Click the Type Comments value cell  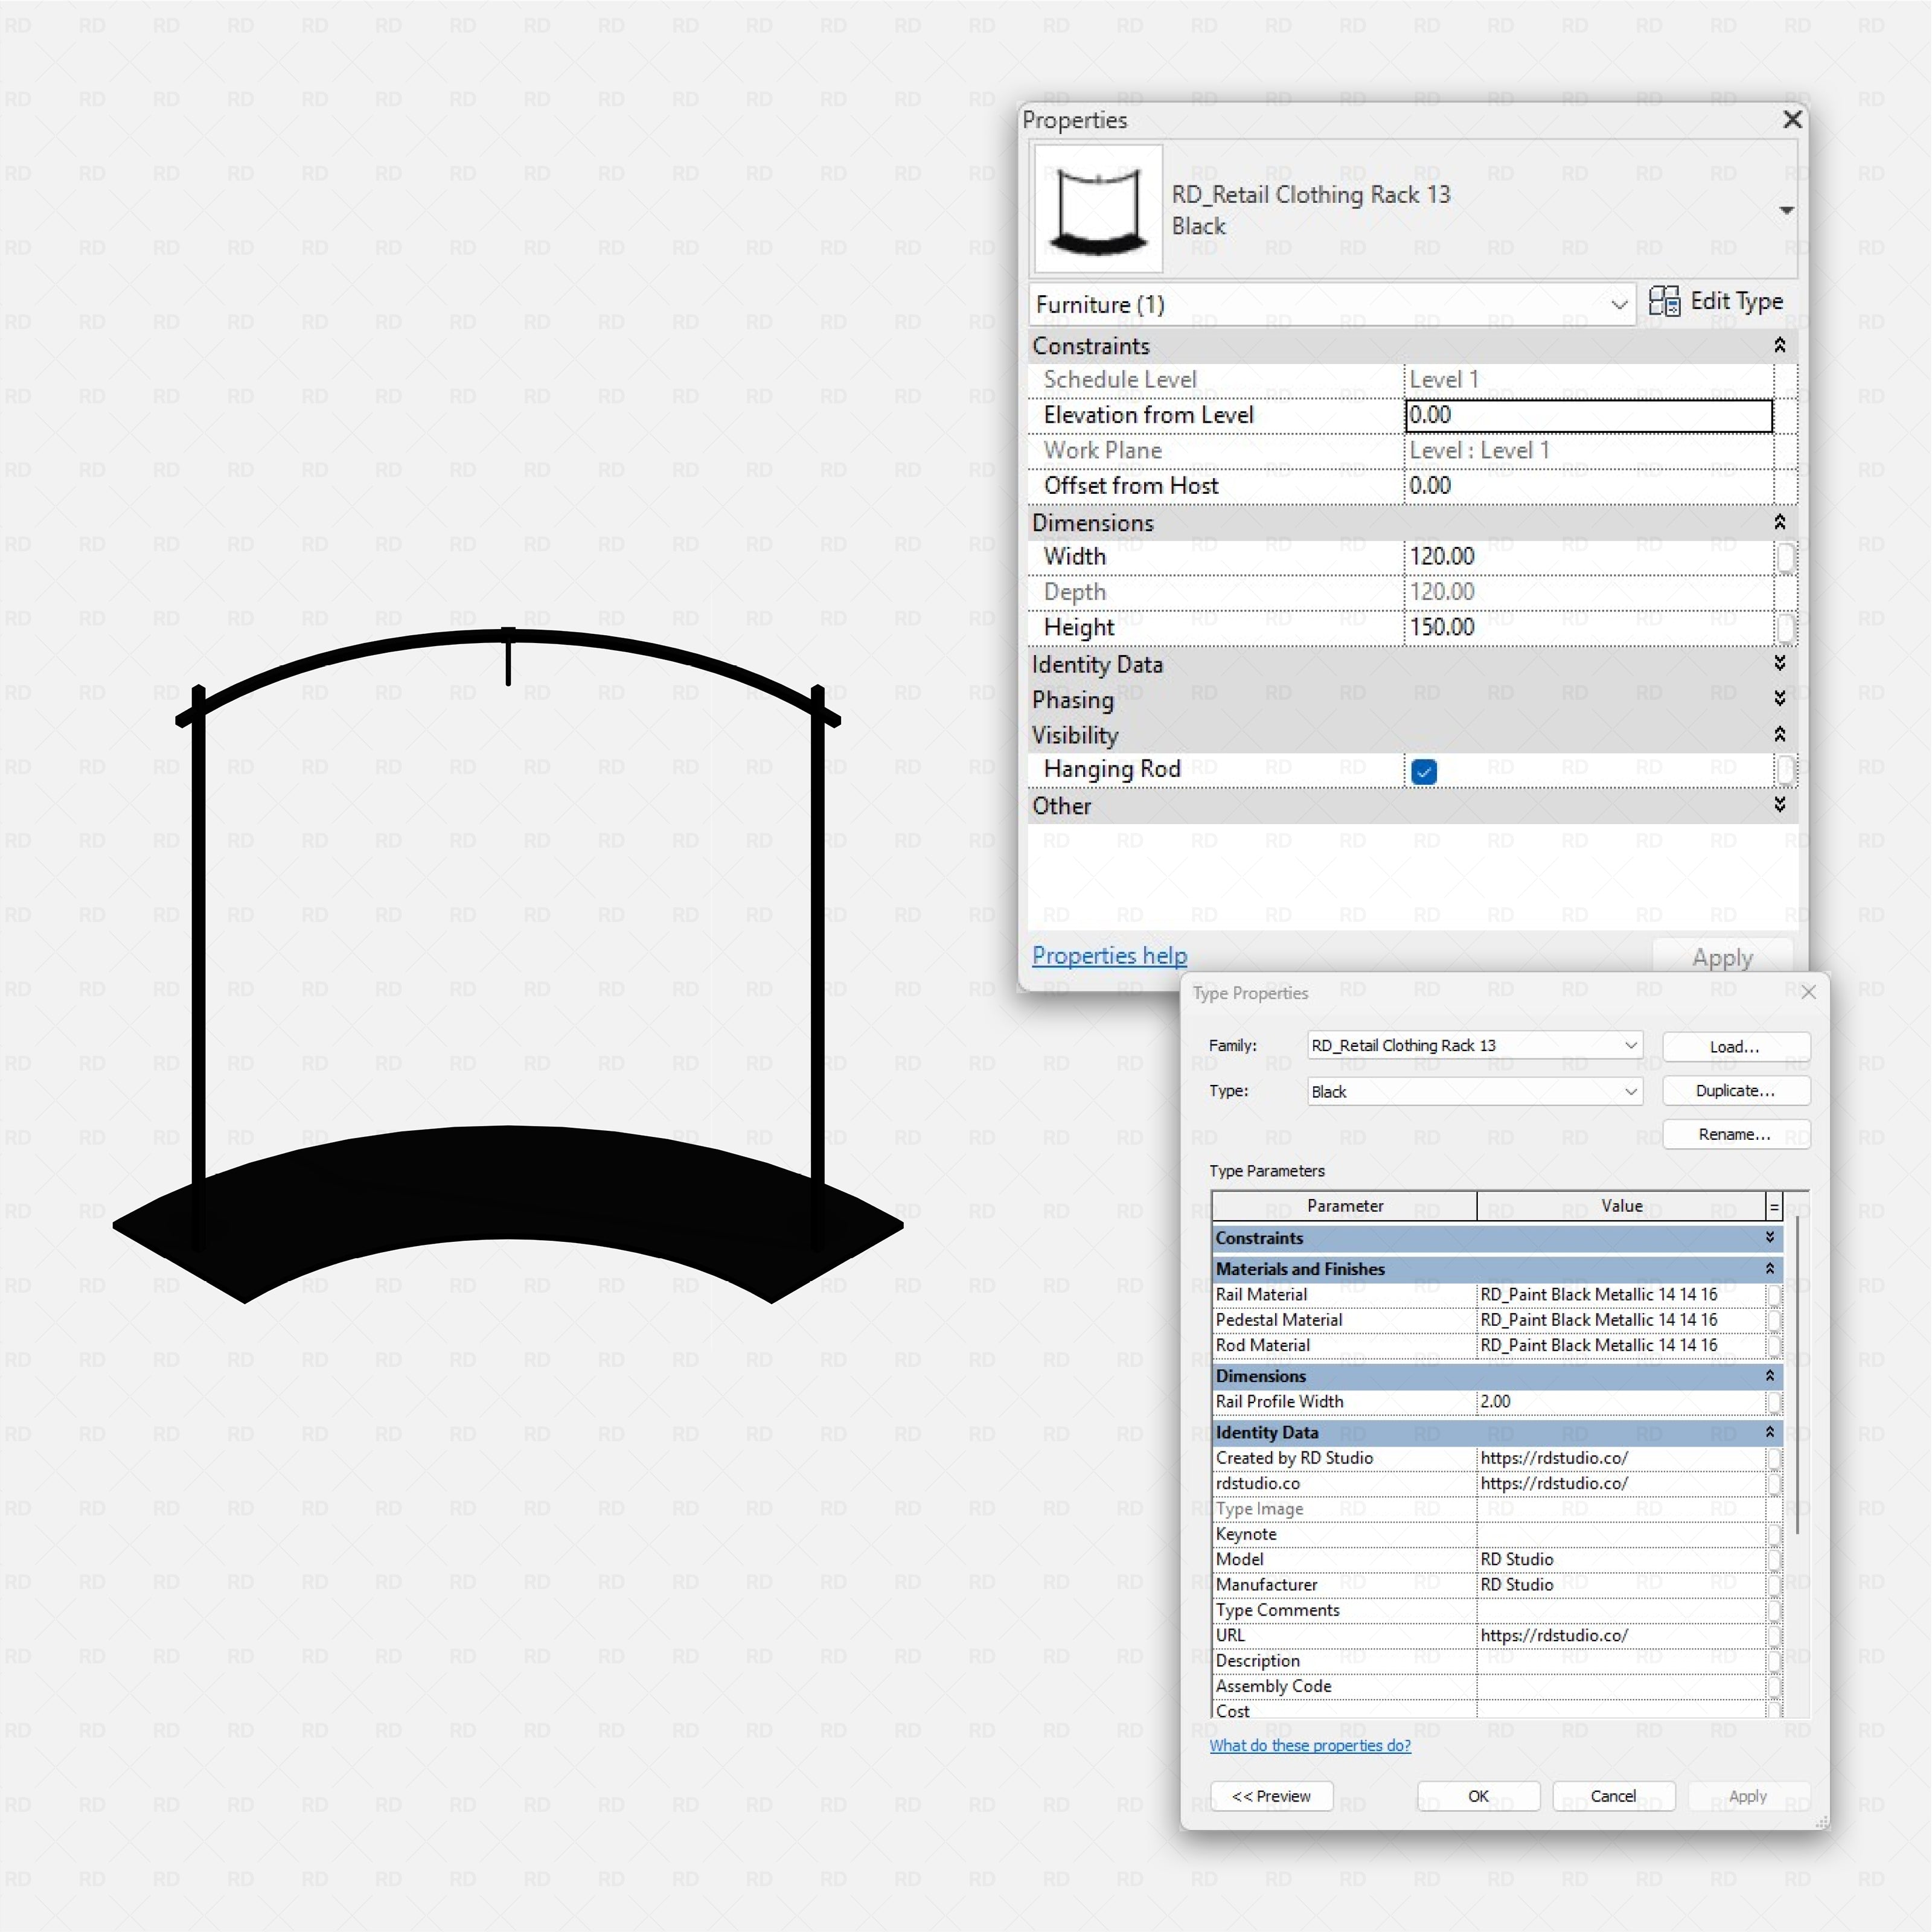click(x=1621, y=1610)
